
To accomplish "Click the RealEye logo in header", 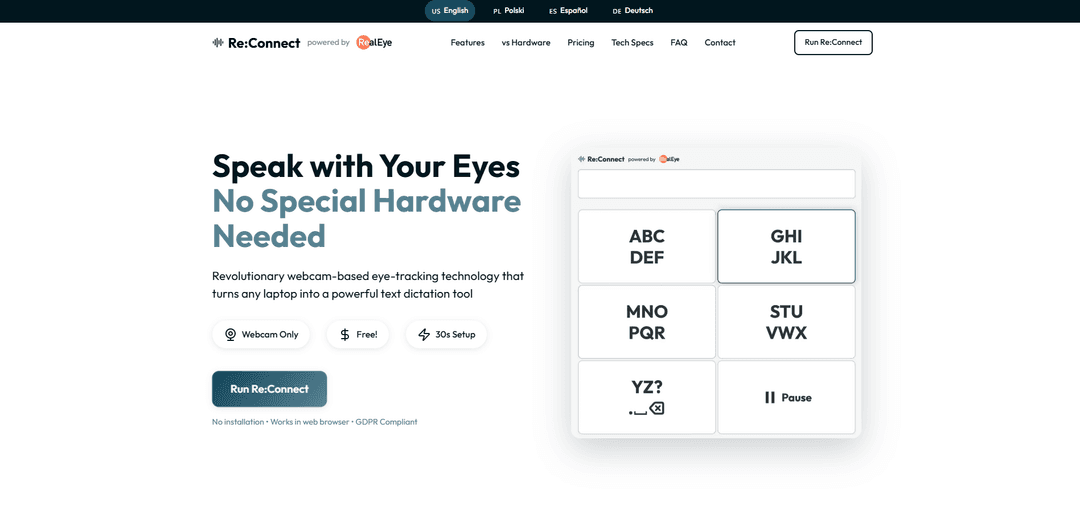I will coord(374,43).
